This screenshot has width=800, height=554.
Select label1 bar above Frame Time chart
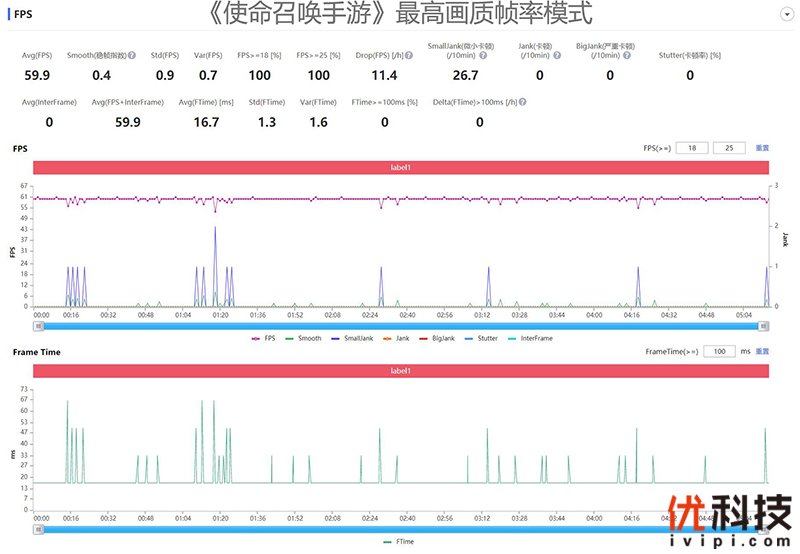tap(400, 371)
